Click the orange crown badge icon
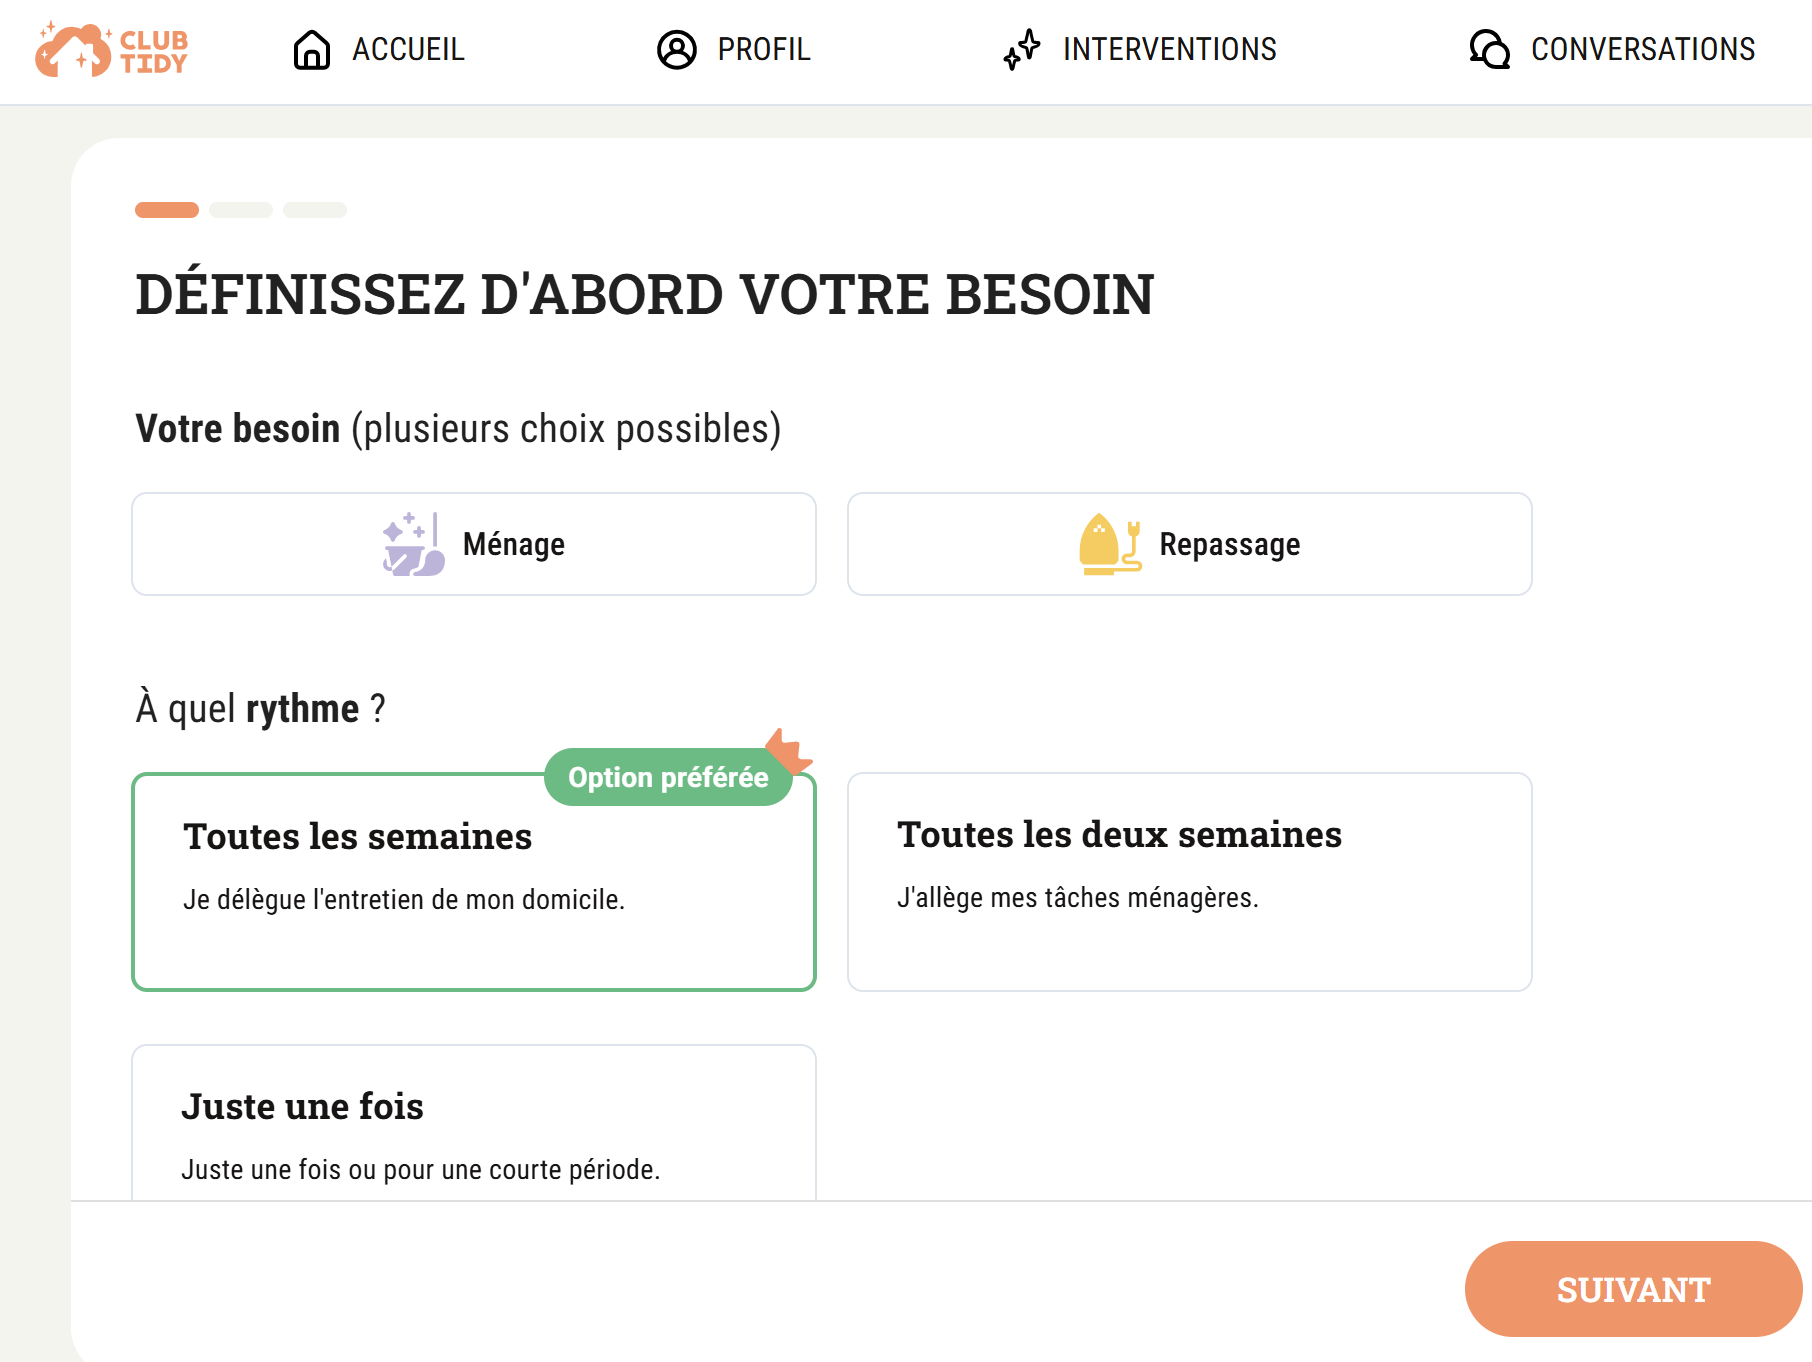 click(x=789, y=749)
